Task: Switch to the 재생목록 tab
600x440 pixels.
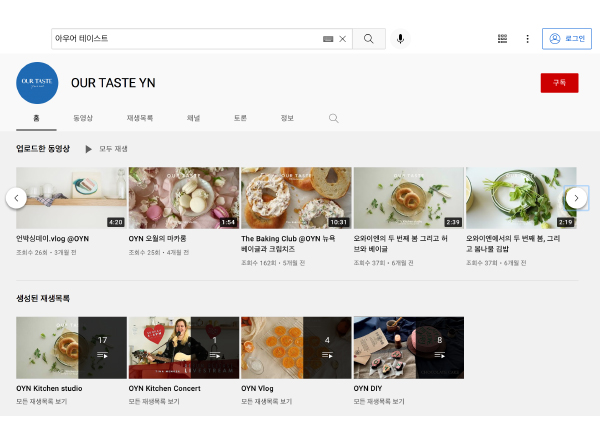Action: tap(139, 118)
